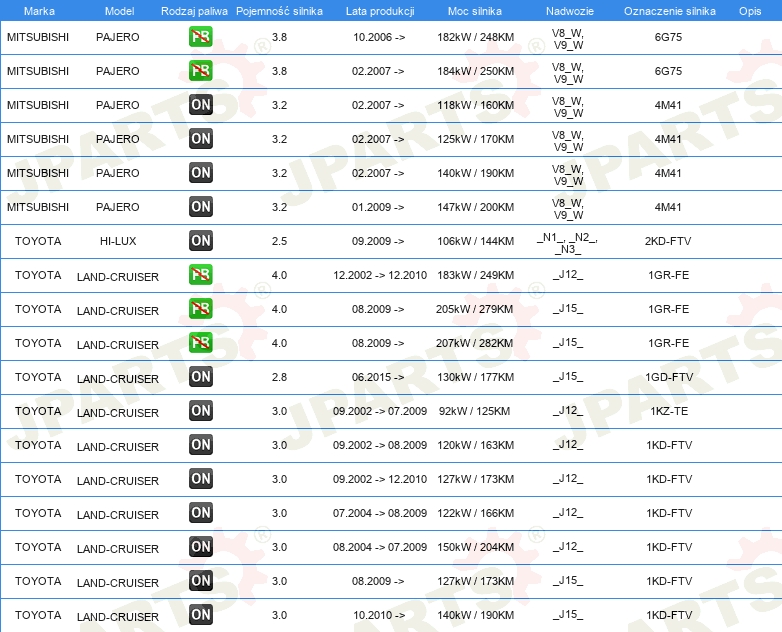
Task: Click the Rodzaj paliwa column header
Action: click(194, 11)
